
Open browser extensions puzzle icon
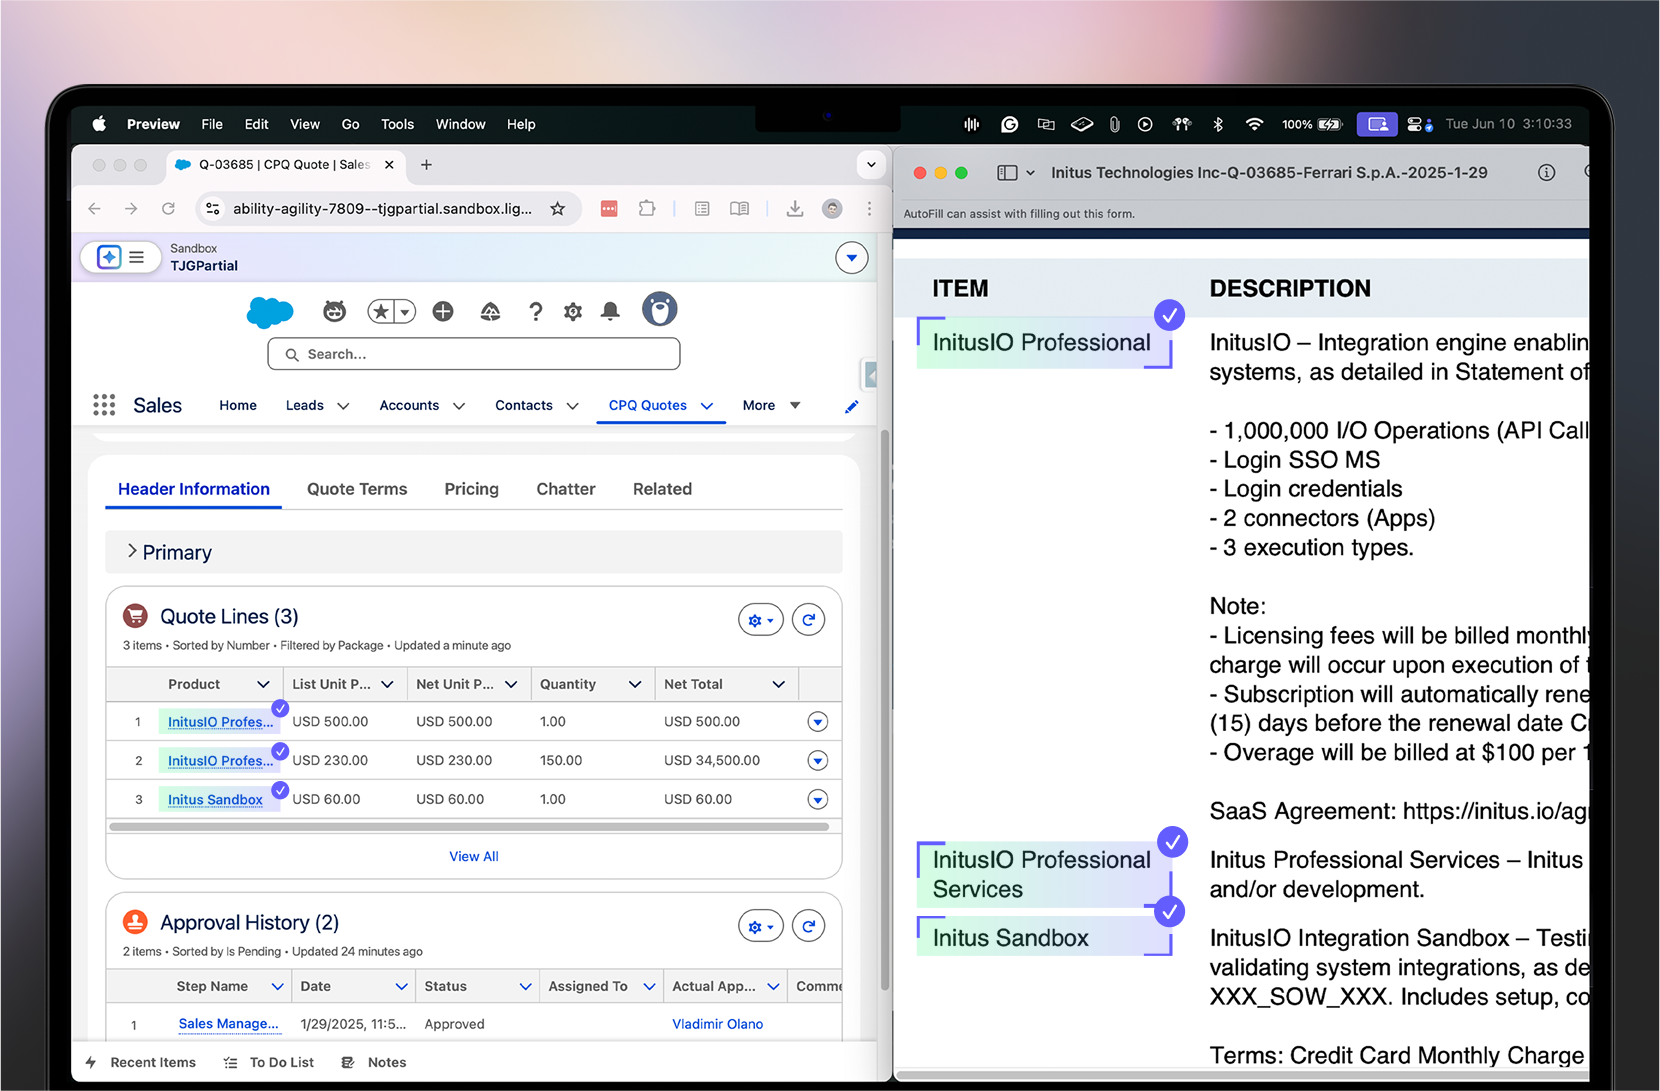647,208
